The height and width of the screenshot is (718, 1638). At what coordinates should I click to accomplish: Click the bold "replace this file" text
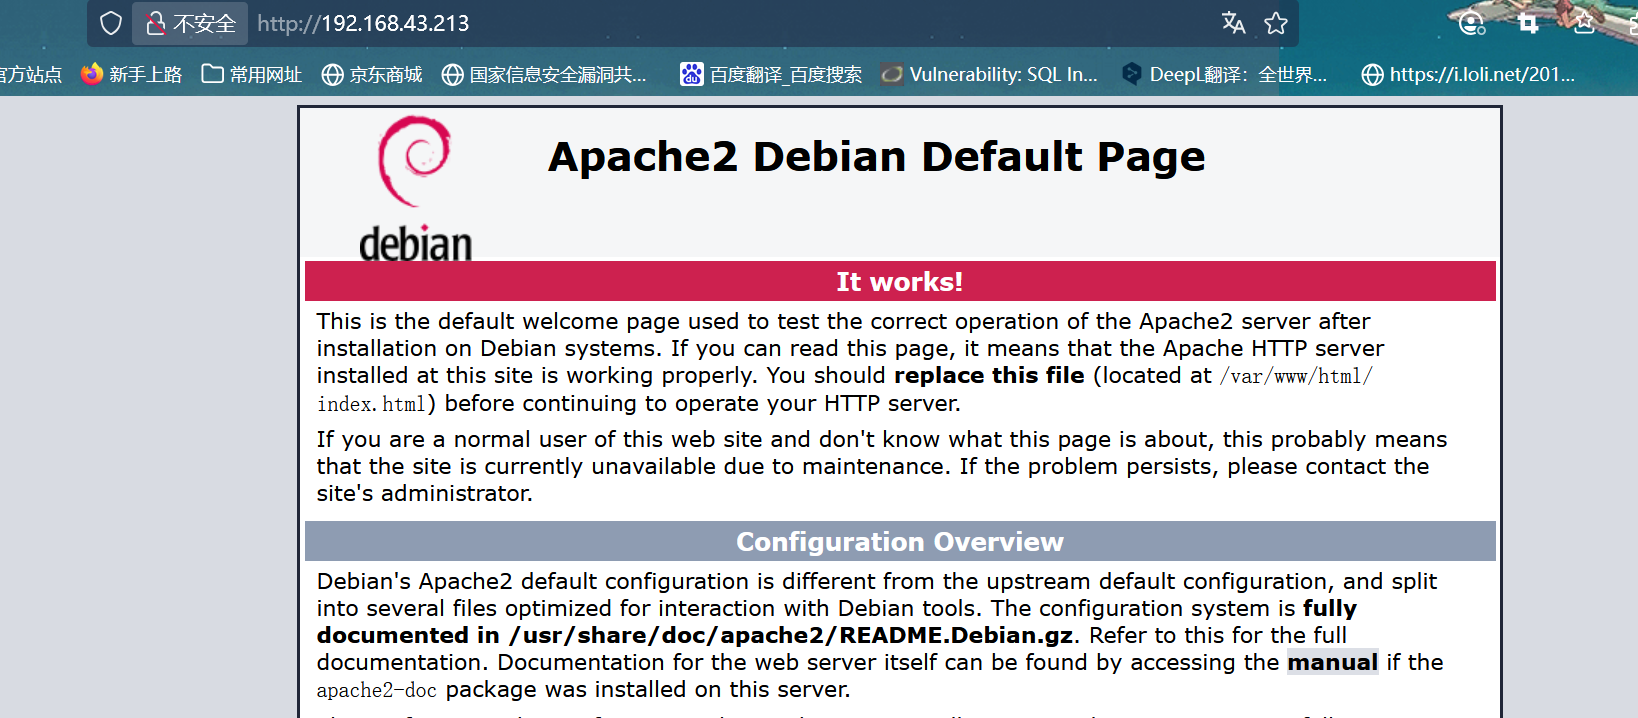click(x=989, y=375)
